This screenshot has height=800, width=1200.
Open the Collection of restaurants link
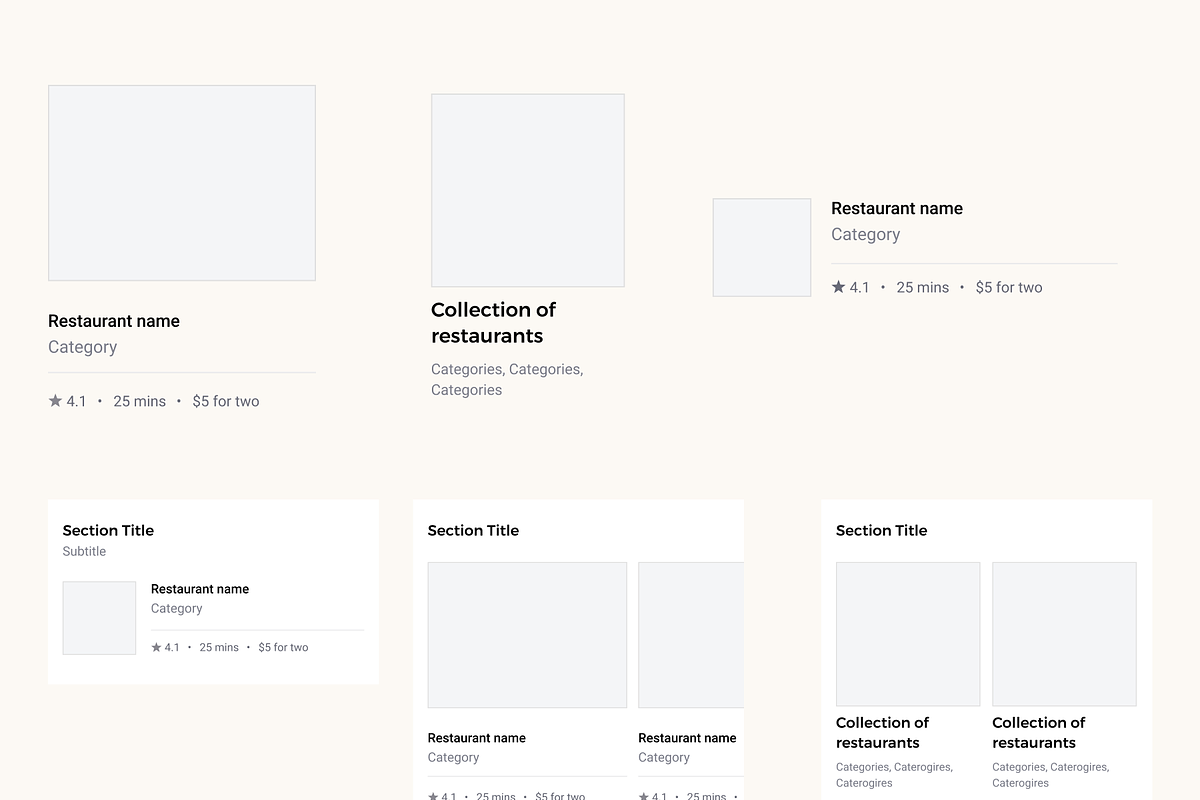(x=493, y=322)
